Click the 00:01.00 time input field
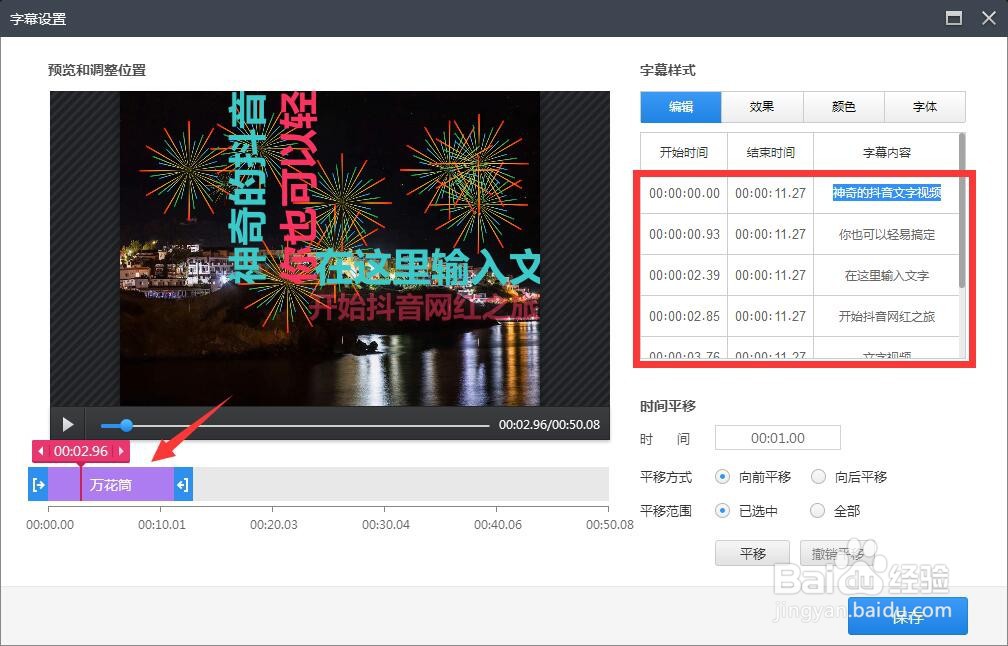The image size is (1008, 646). coord(778,437)
